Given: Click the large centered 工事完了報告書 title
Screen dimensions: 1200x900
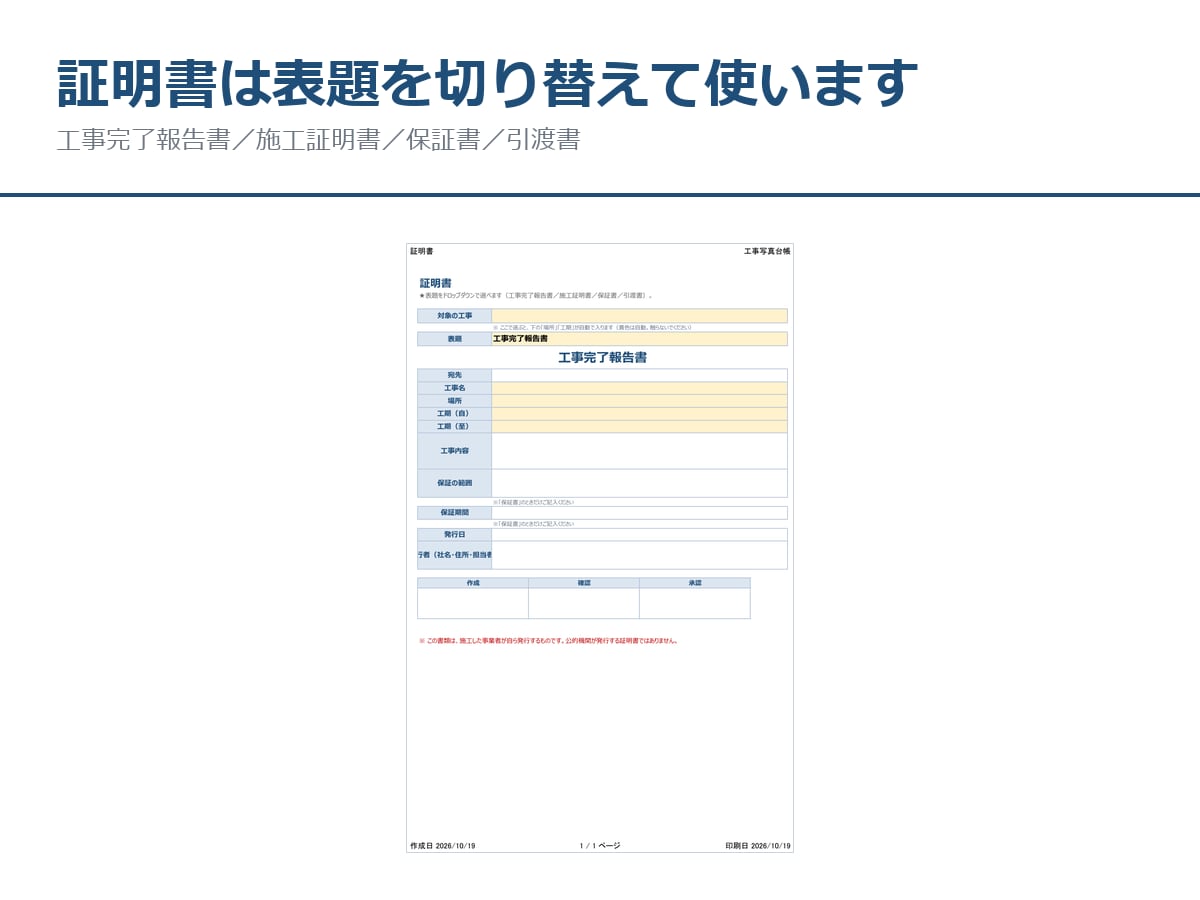Looking at the screenshot, I should click(602, 357).
